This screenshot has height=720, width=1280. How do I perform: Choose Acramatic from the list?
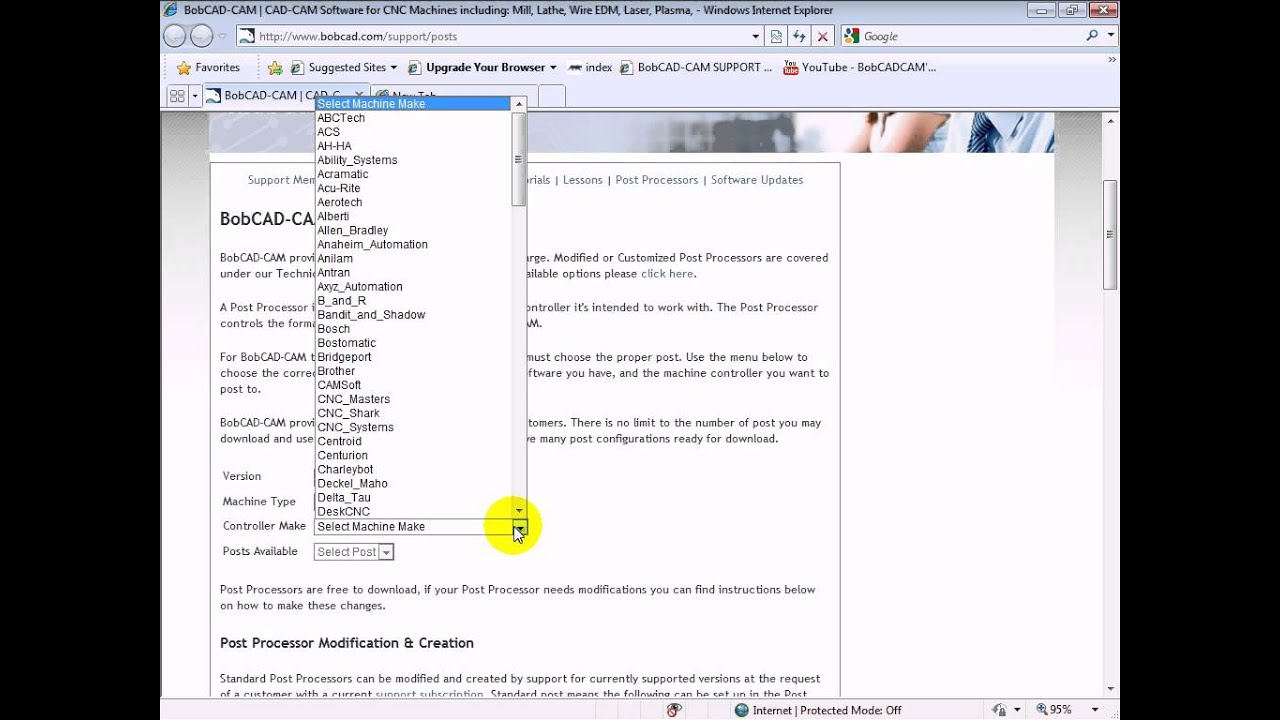tap(412, 174)
